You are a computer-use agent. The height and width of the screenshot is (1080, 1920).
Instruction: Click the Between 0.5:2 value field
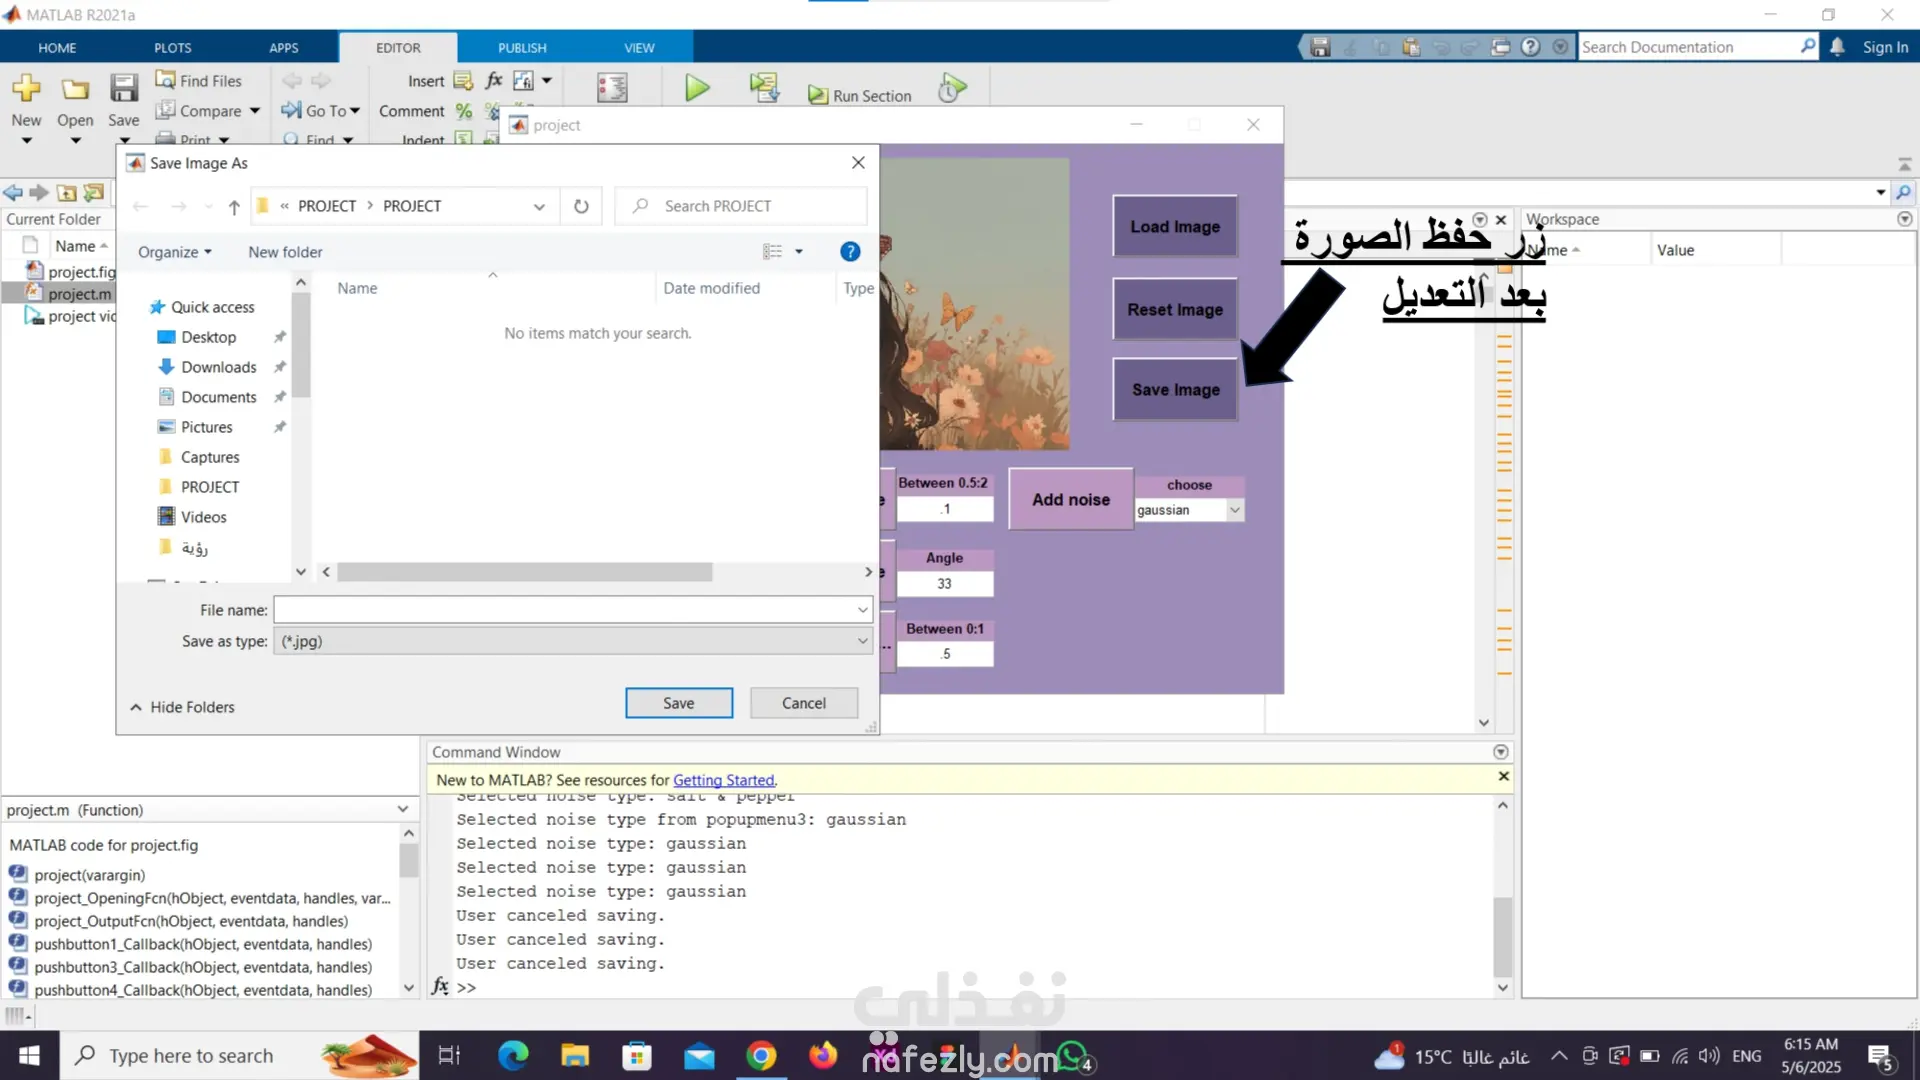coord(945,509)
